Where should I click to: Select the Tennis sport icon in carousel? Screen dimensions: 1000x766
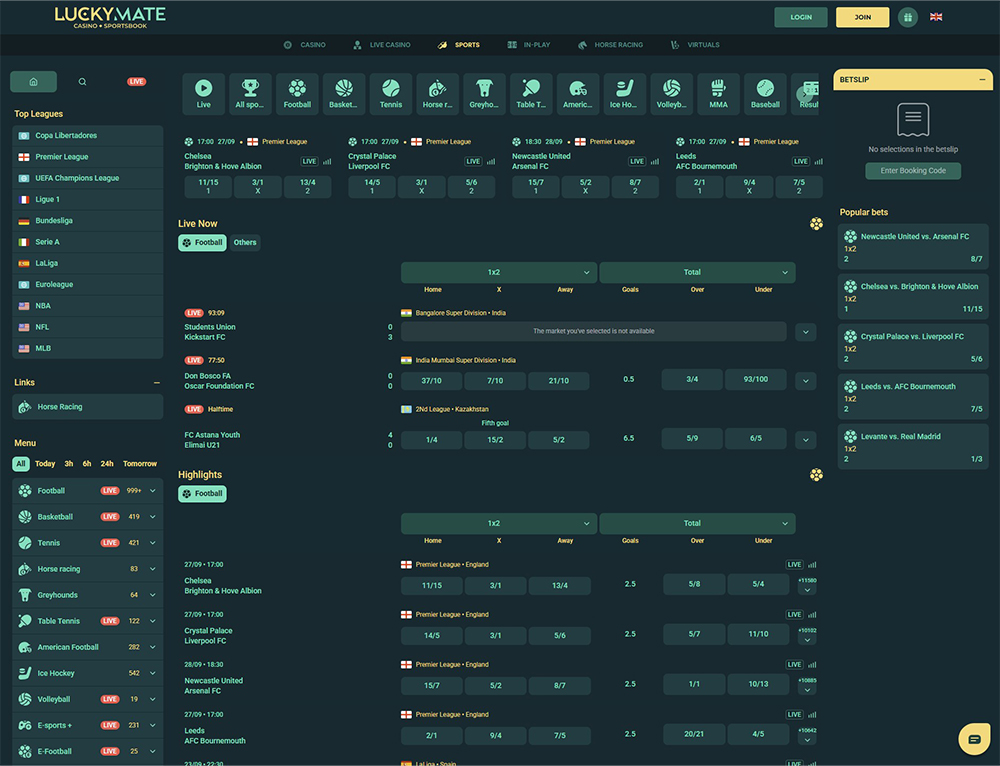pyautogui.click(x=391, y=93)
